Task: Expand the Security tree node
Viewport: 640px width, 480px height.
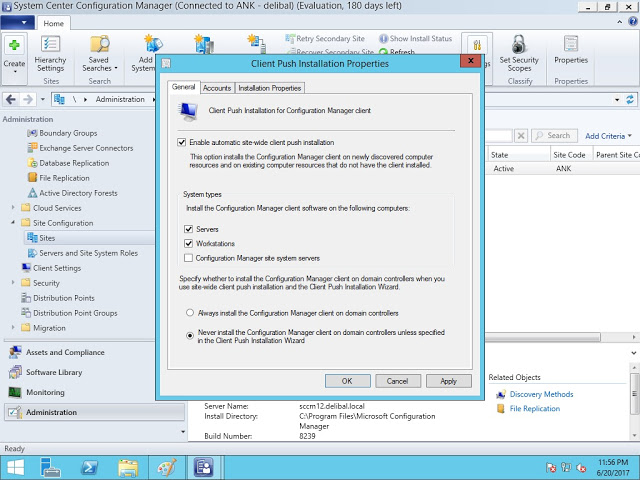Action: click(15, 283)
